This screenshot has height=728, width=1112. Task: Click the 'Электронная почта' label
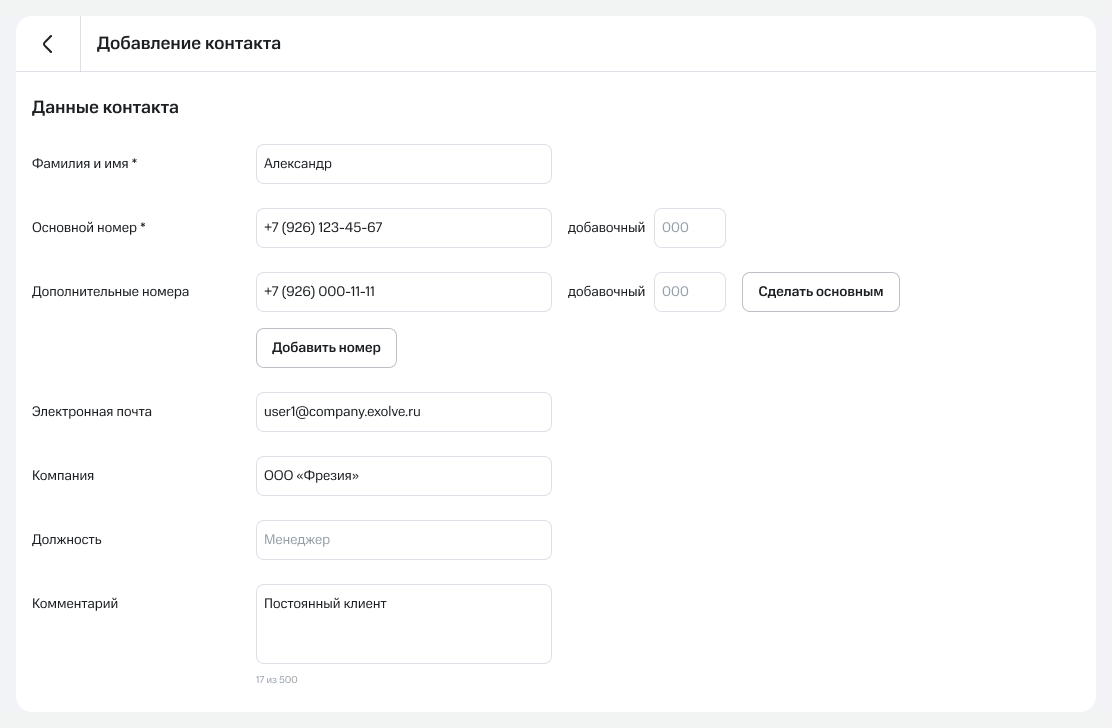click(x=92, y=412)
